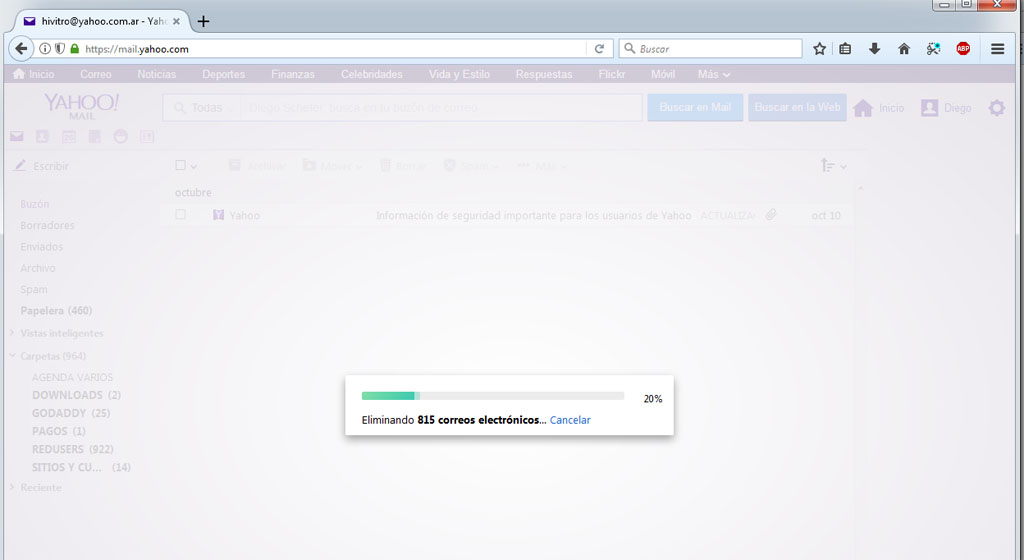This screenshot has width=1024, height=560.
Task: Click the last icon right of the smiley
Action: coord(147,136)
